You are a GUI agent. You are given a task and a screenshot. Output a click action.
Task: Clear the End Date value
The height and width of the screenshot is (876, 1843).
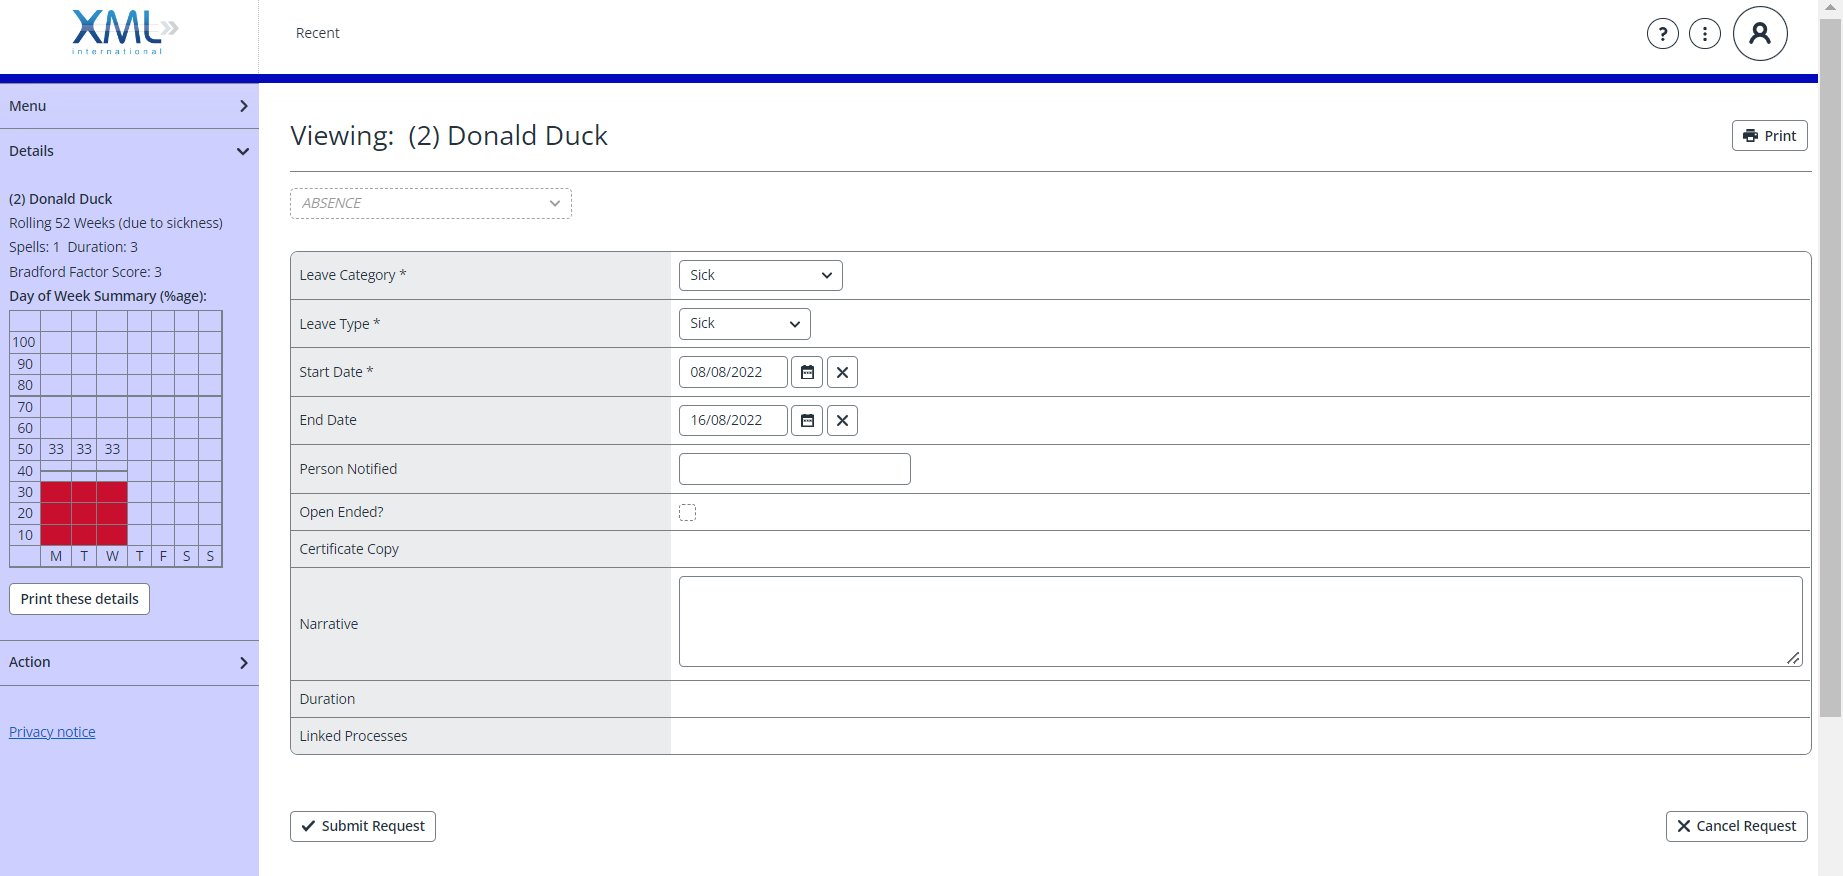pyautogui.click(x=842, y=420)
